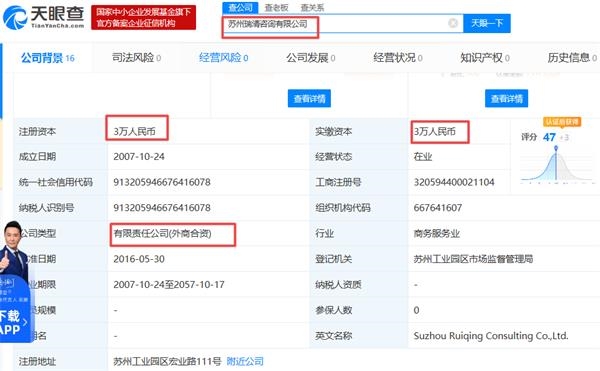
Task: Select the 查老板 search mode
Action: (277, 8)
